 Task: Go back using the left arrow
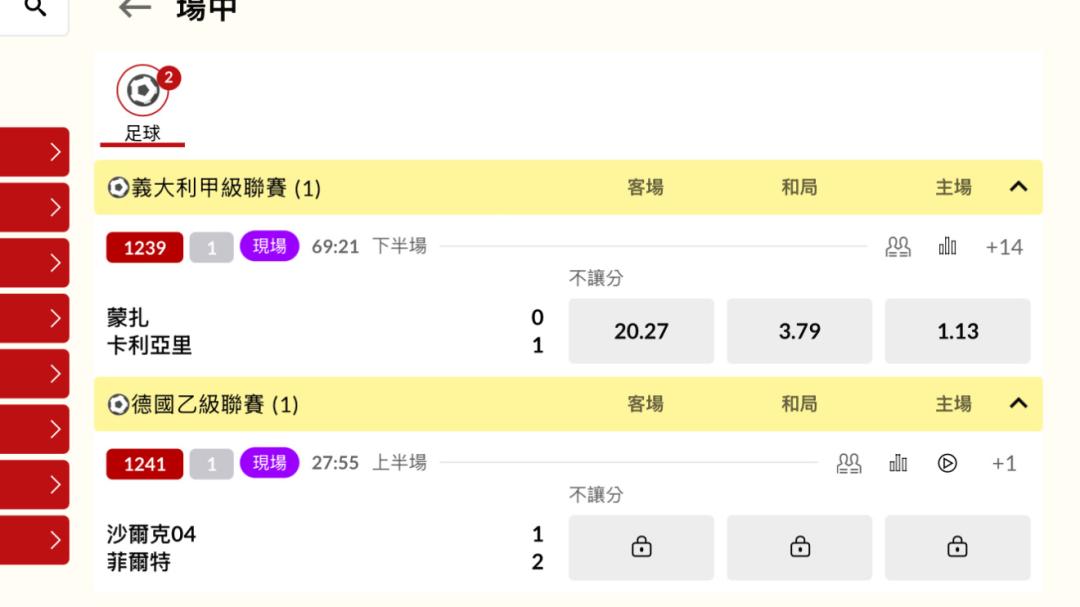pos(134,8)
